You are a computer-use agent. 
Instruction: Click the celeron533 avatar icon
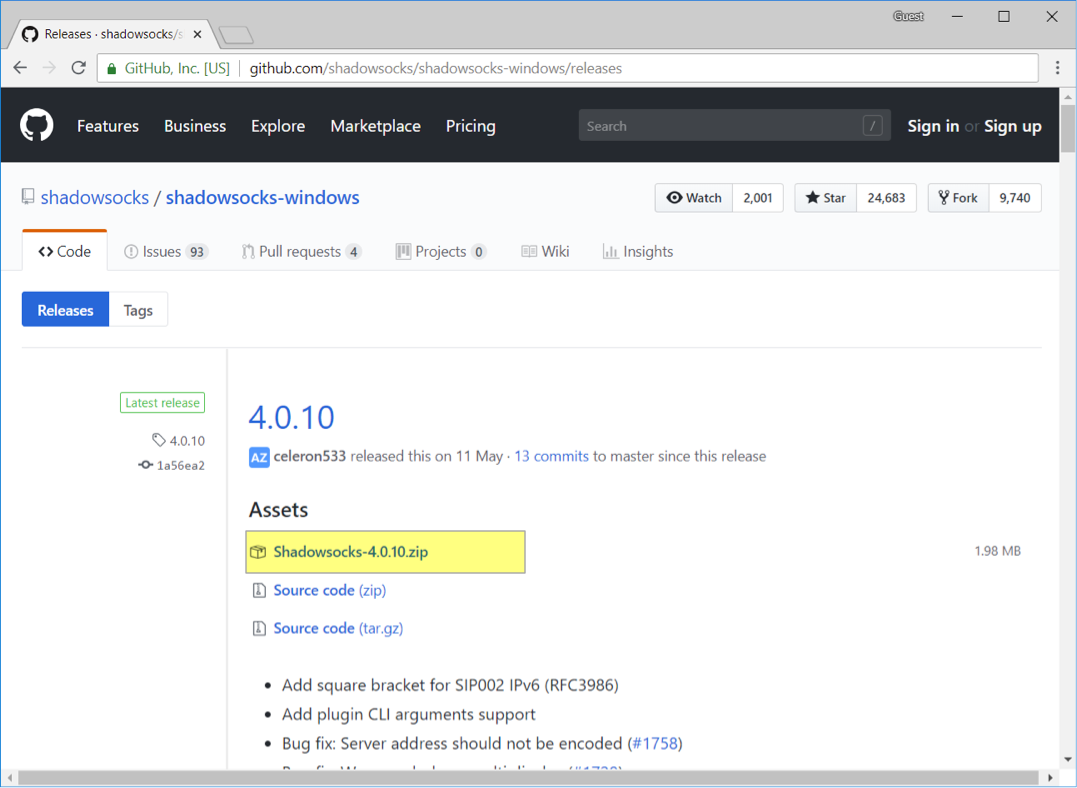[259, 457]
